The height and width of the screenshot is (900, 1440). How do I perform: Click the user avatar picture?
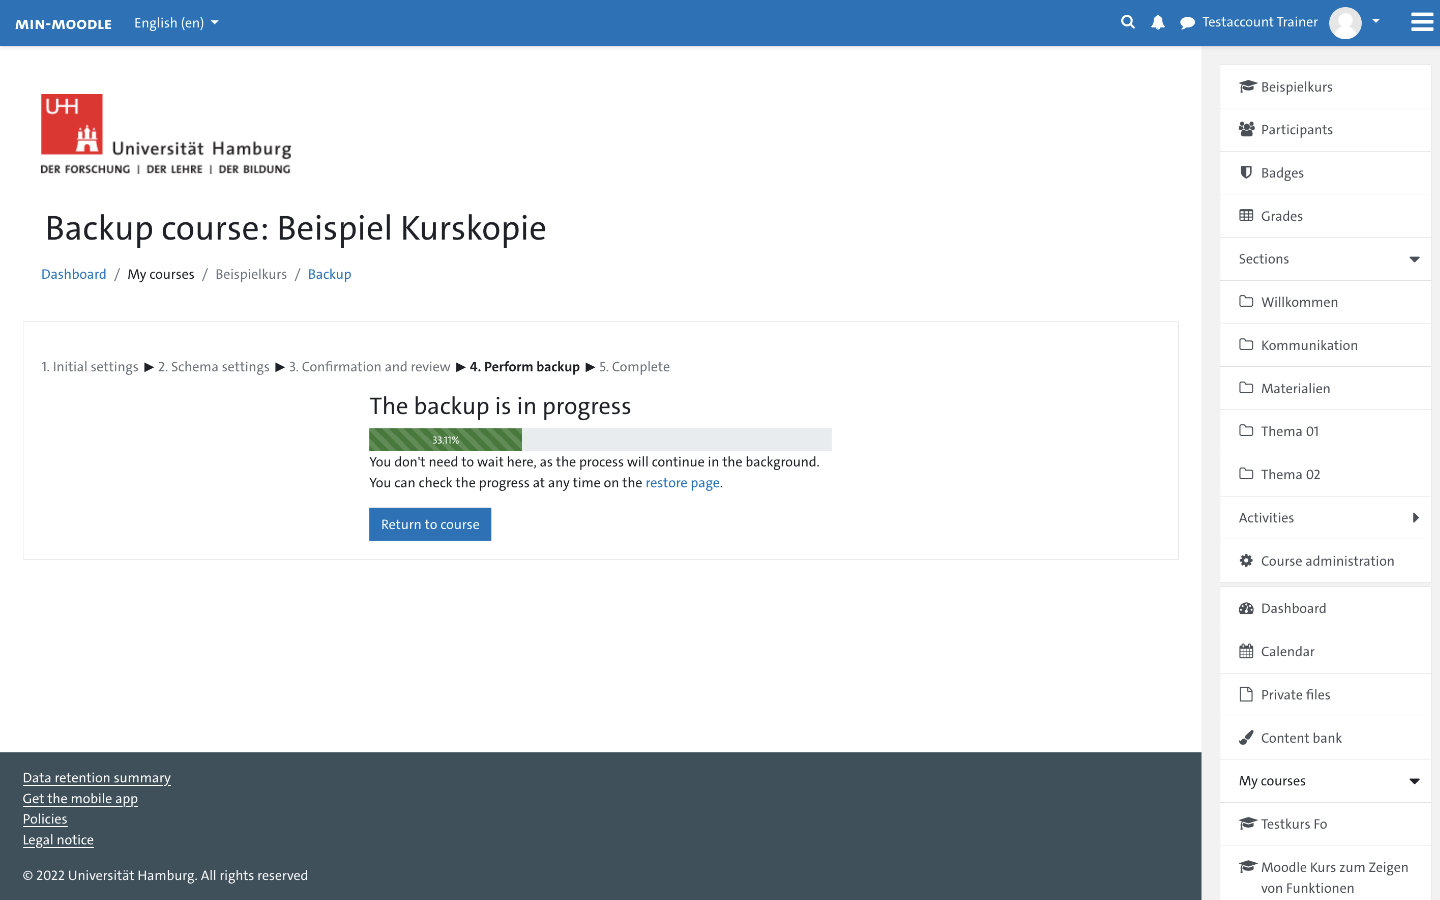[x=1345, y=22]
